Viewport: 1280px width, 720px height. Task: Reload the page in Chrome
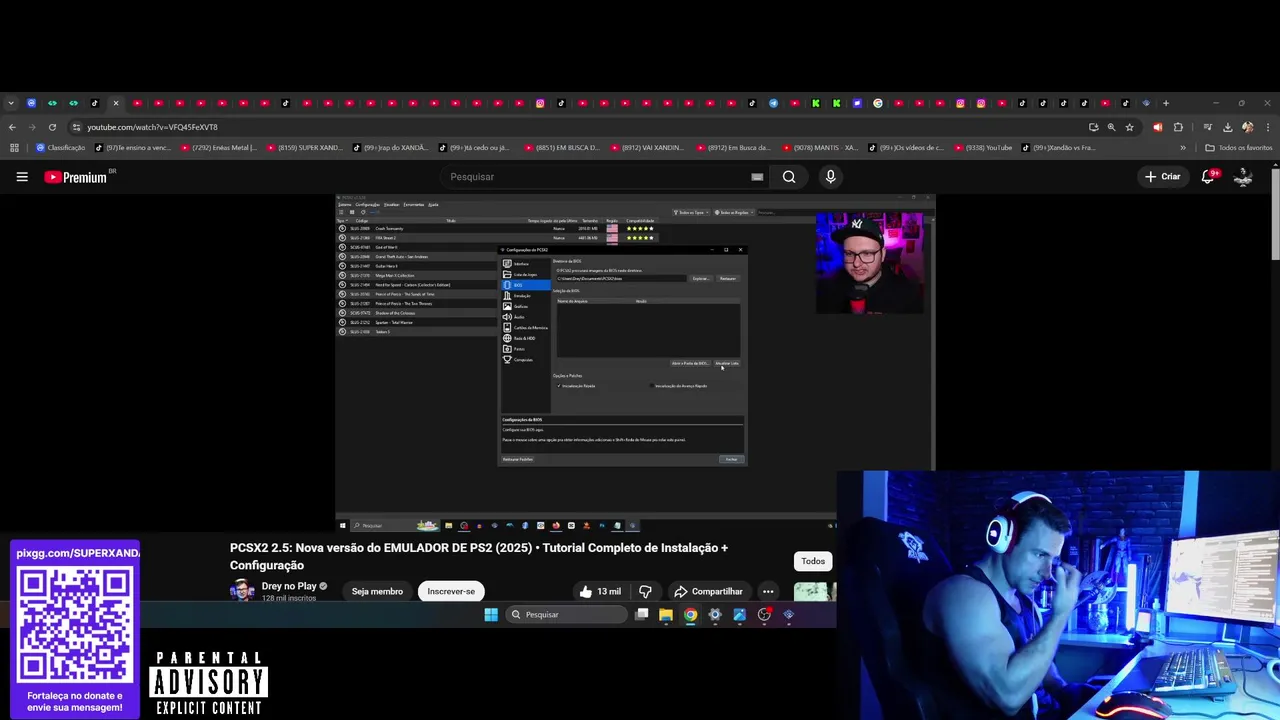click(x=52, y=127)
